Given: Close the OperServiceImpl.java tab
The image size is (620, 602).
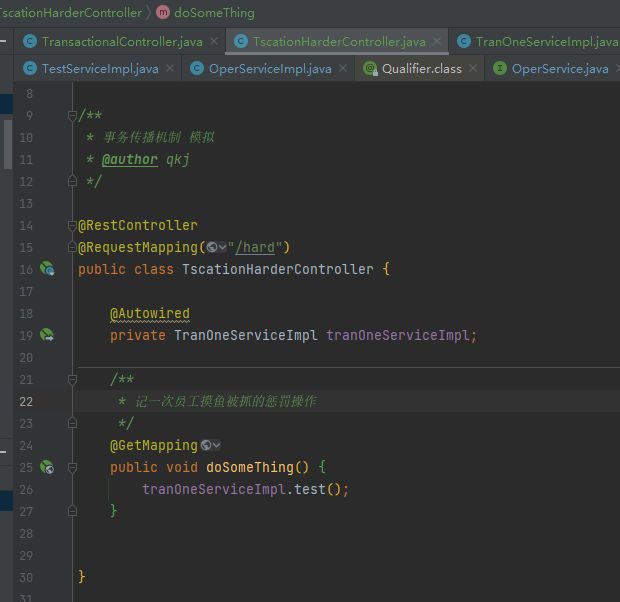Looking at the screenshot, I should [x=343, y=68].
